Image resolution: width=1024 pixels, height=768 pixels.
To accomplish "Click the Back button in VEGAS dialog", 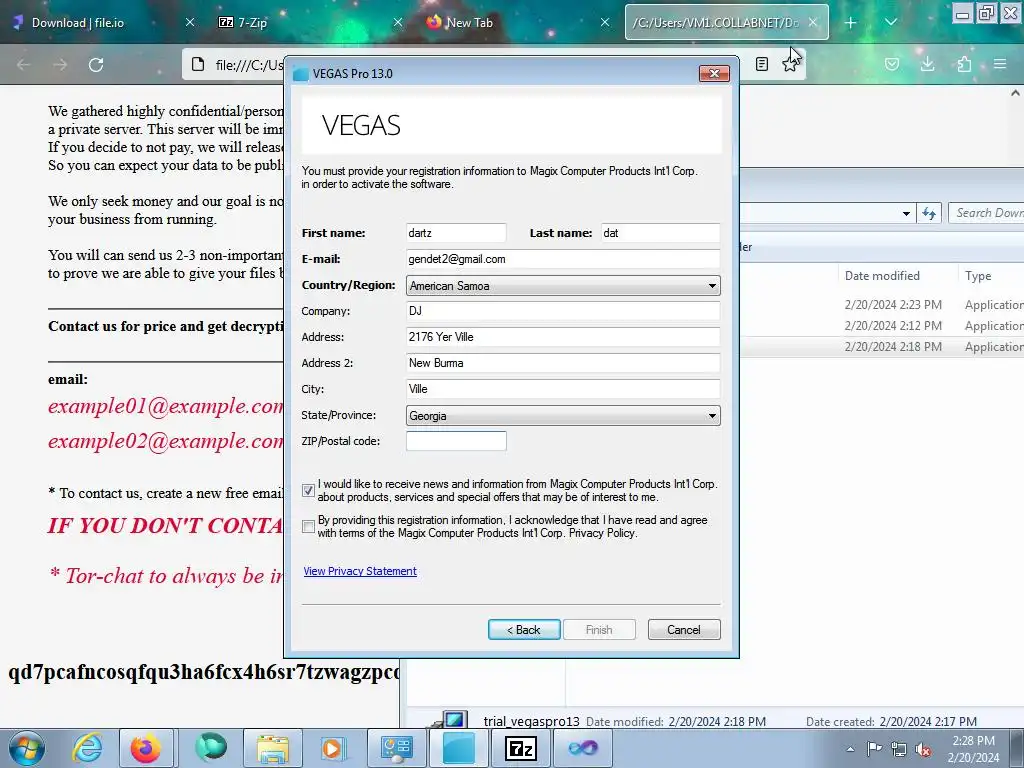I will click(524, 630).
